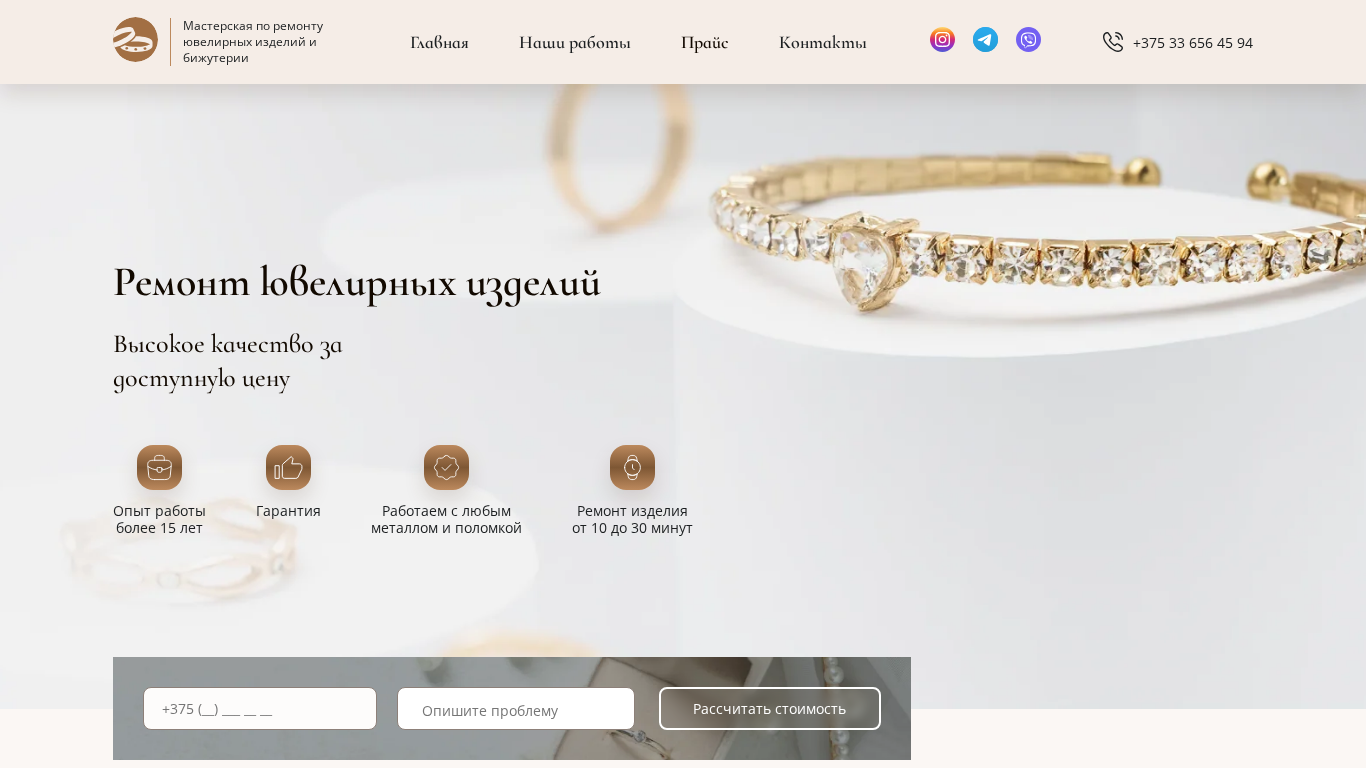Viewport: 1366px width, 768px height.
Task: Click the diamond bracelet hero image
Action: click(x=1030, y=240)
